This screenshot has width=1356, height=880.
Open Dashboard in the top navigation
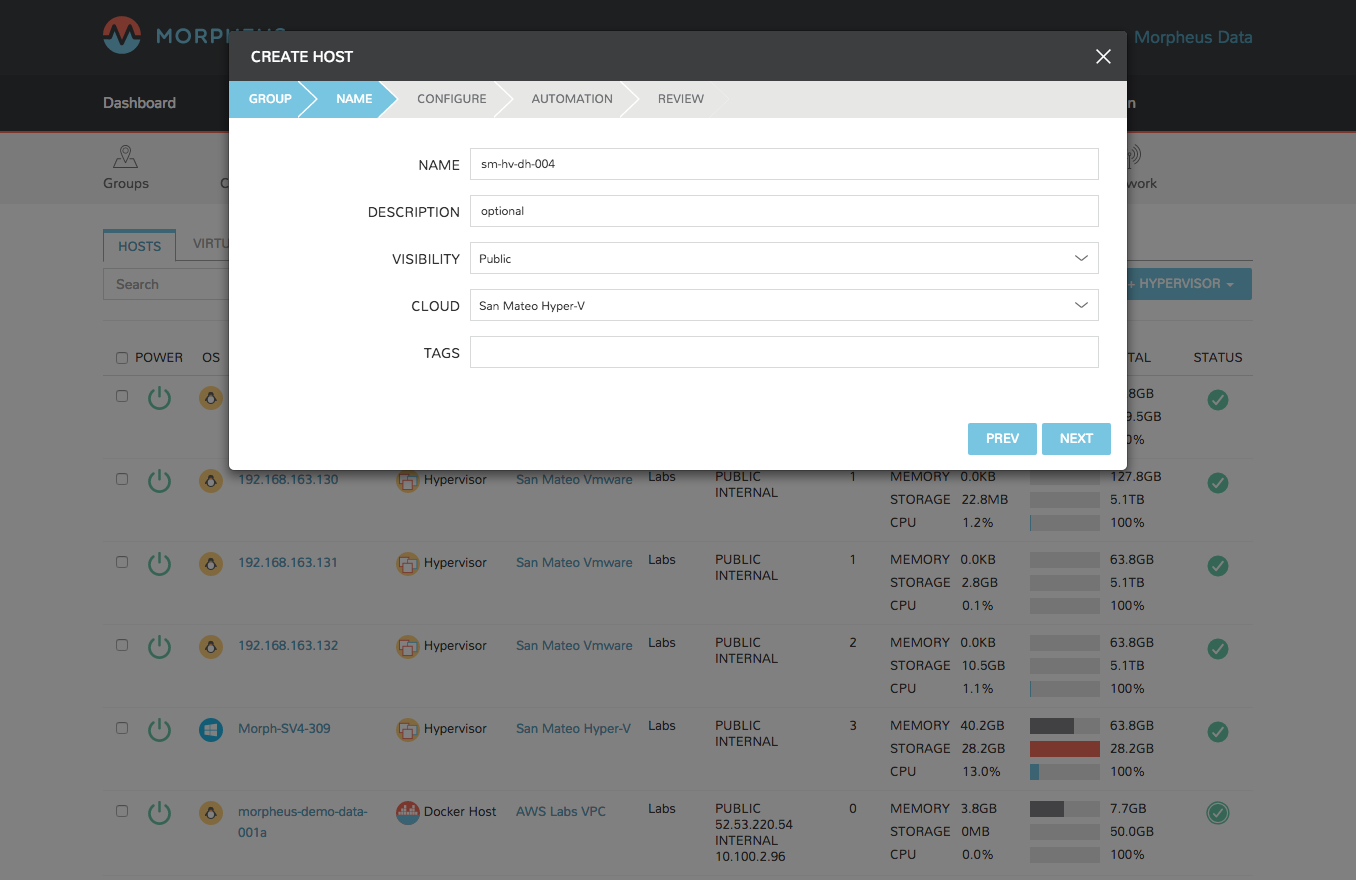pos(140,103)
